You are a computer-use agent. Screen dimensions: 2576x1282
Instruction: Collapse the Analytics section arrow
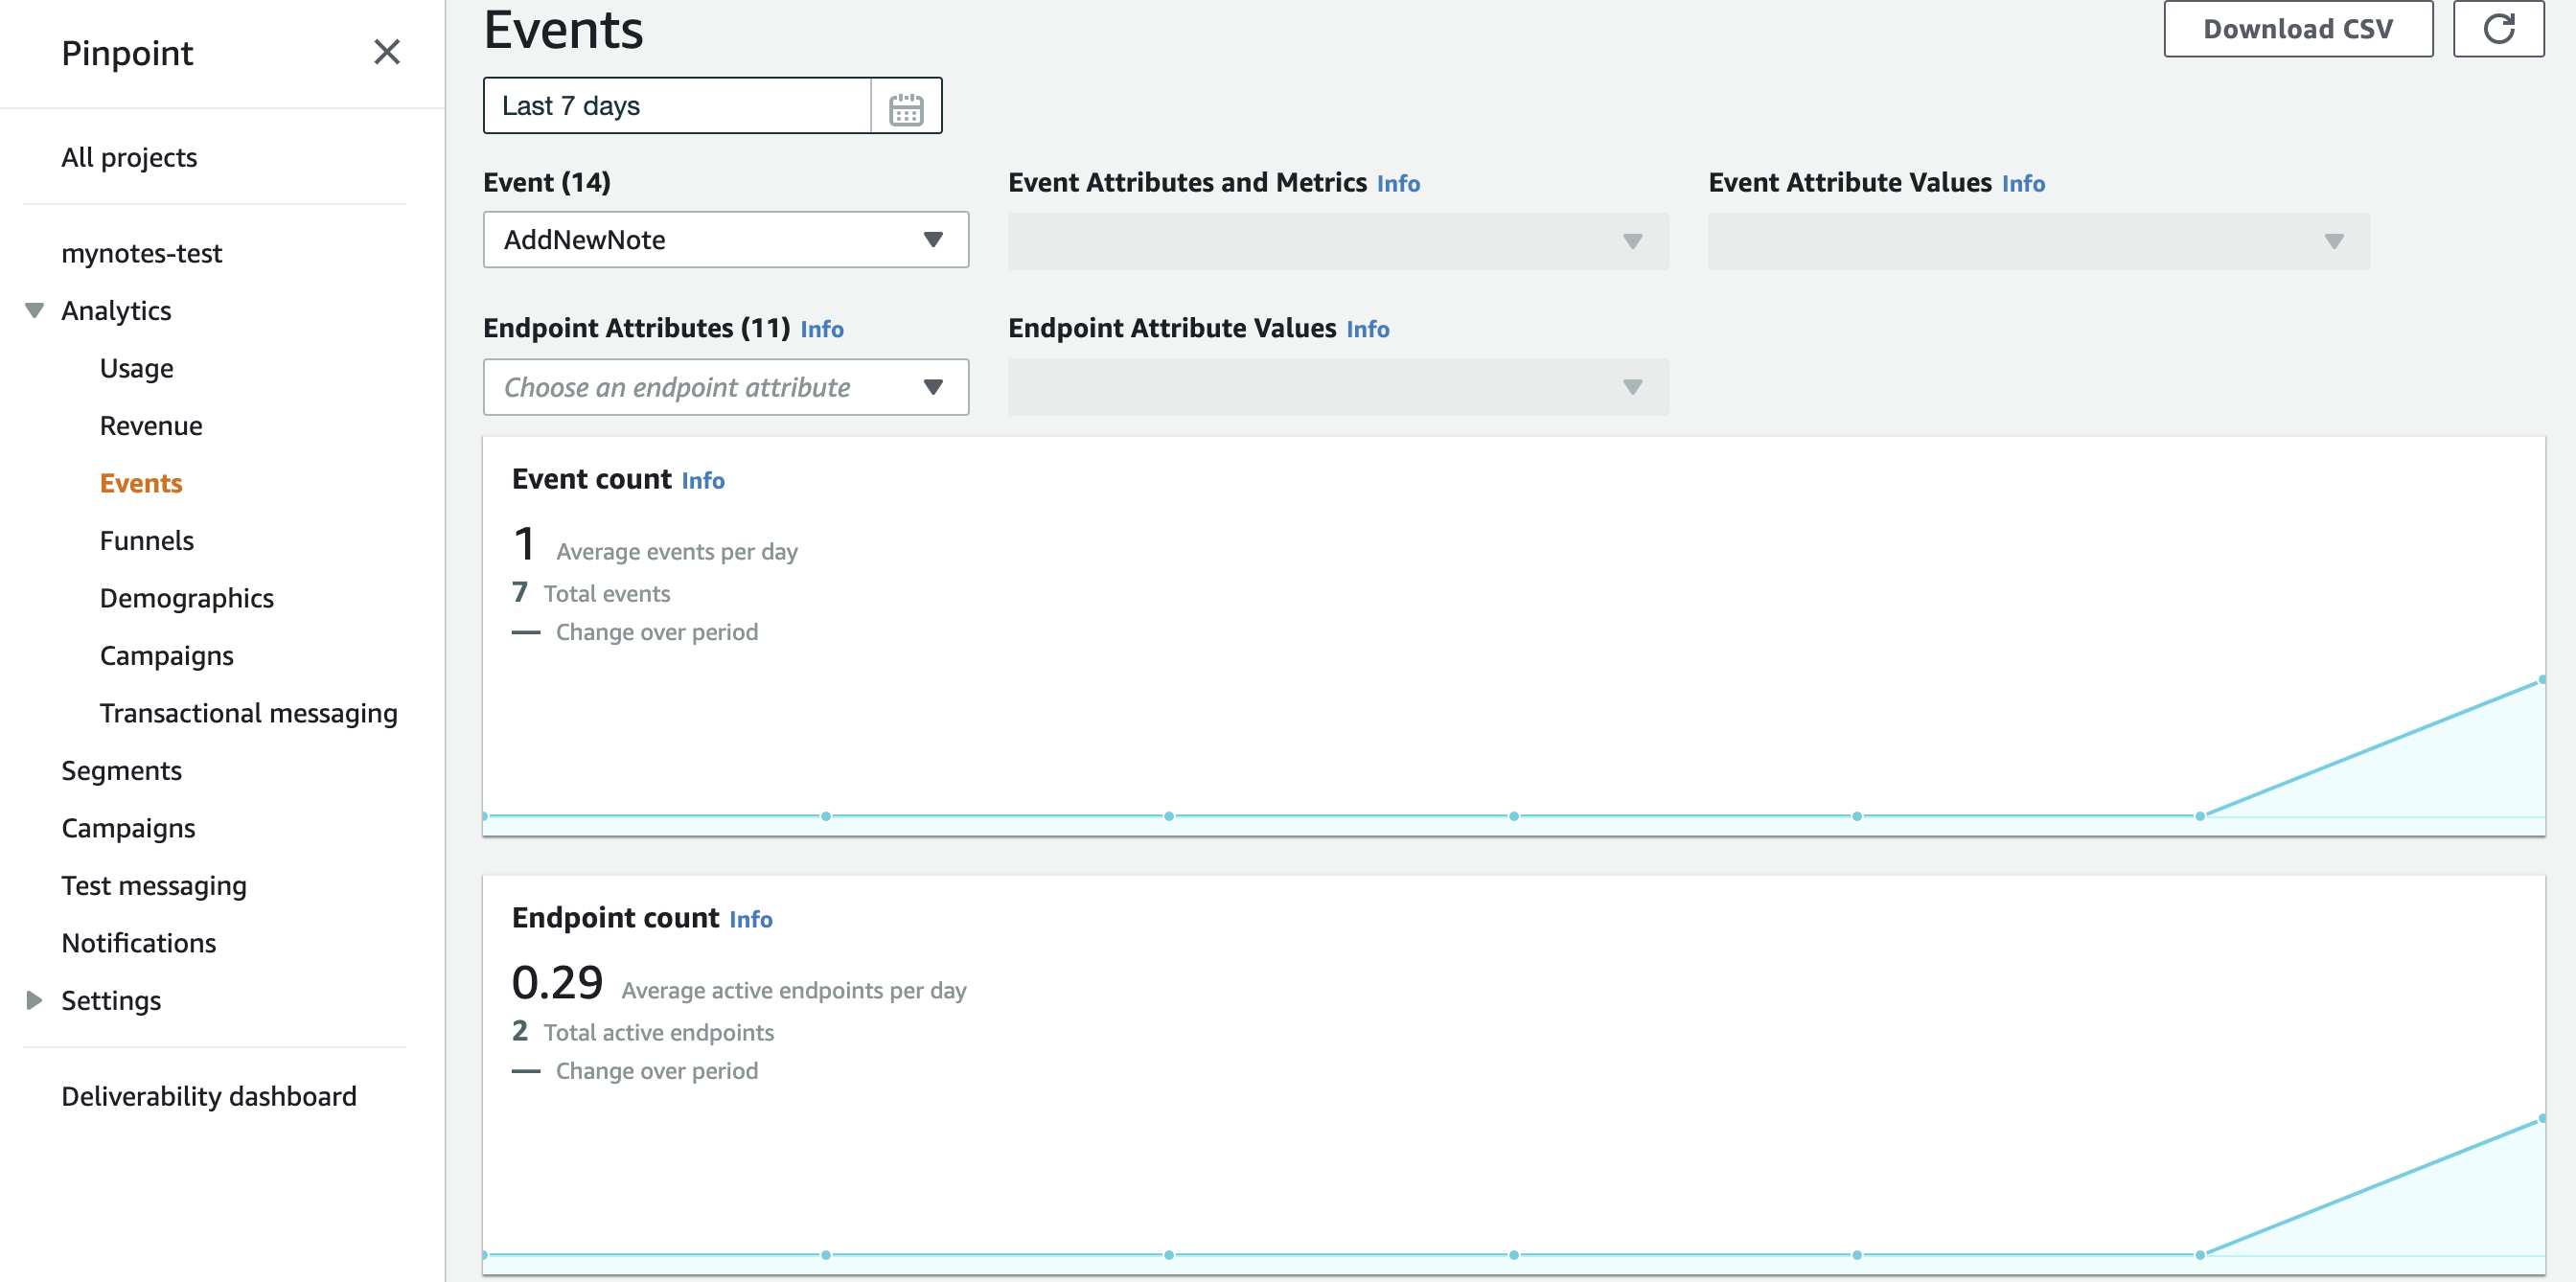(x=34, y=311)
